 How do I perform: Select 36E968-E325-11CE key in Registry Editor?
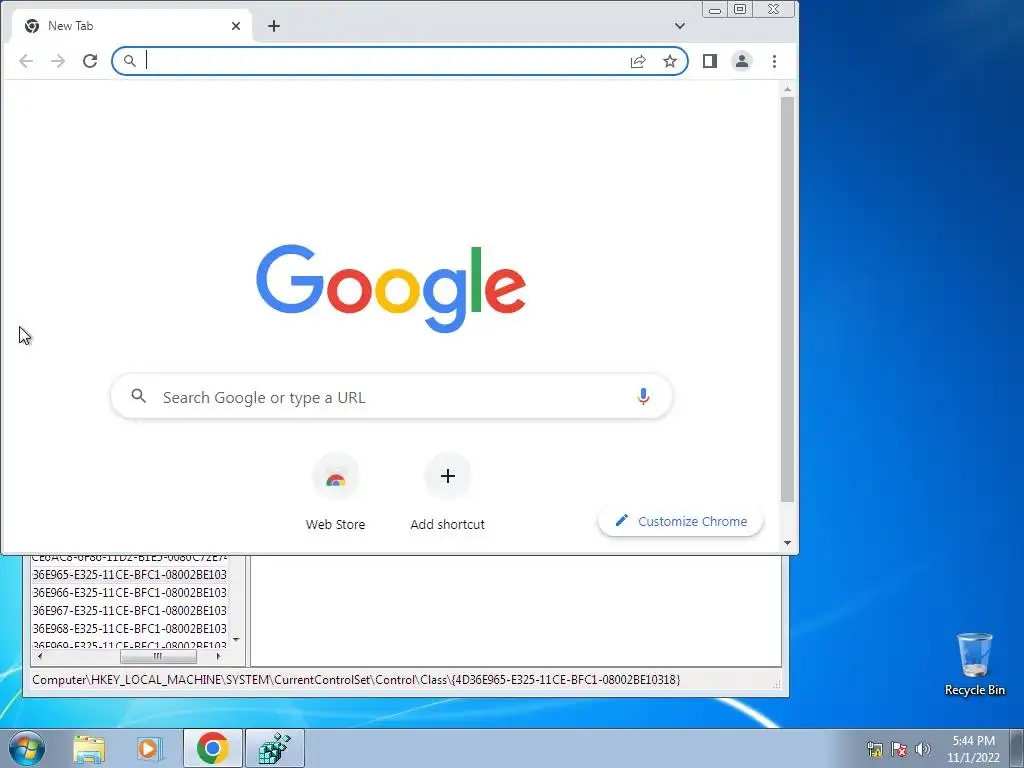129,629
